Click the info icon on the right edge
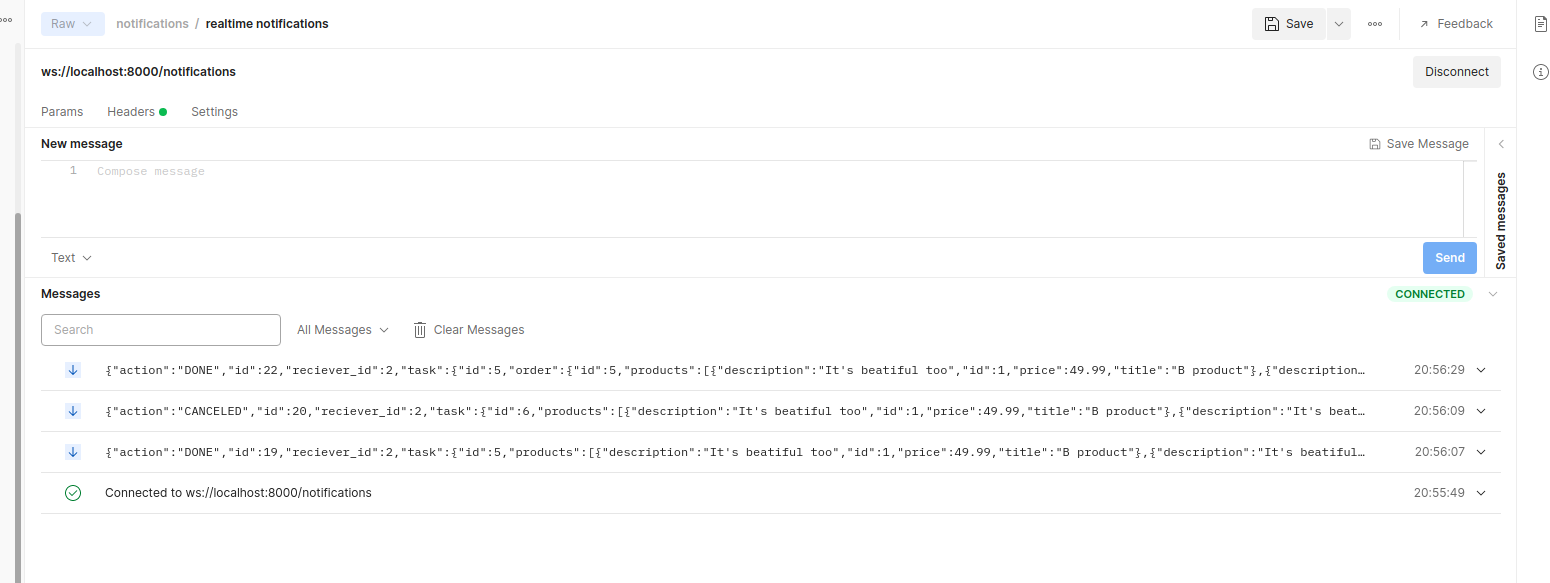The image size is (1550, 583). 1540,72
